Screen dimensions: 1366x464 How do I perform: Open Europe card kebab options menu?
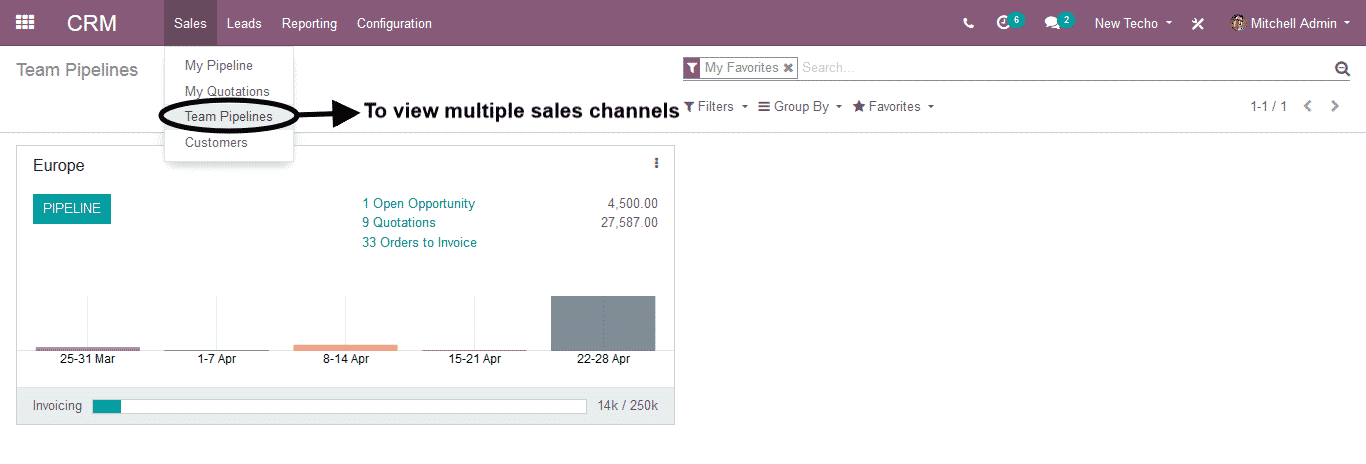(656, 163)
